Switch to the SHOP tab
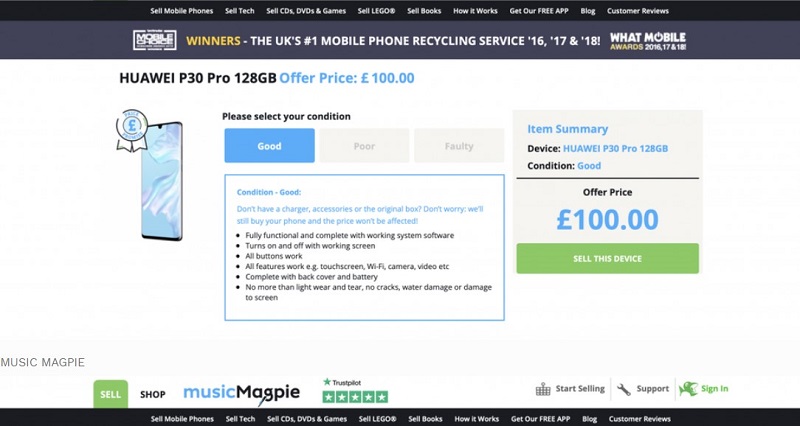800x426 pixels. pyautogui.click(x=153, y=394)
